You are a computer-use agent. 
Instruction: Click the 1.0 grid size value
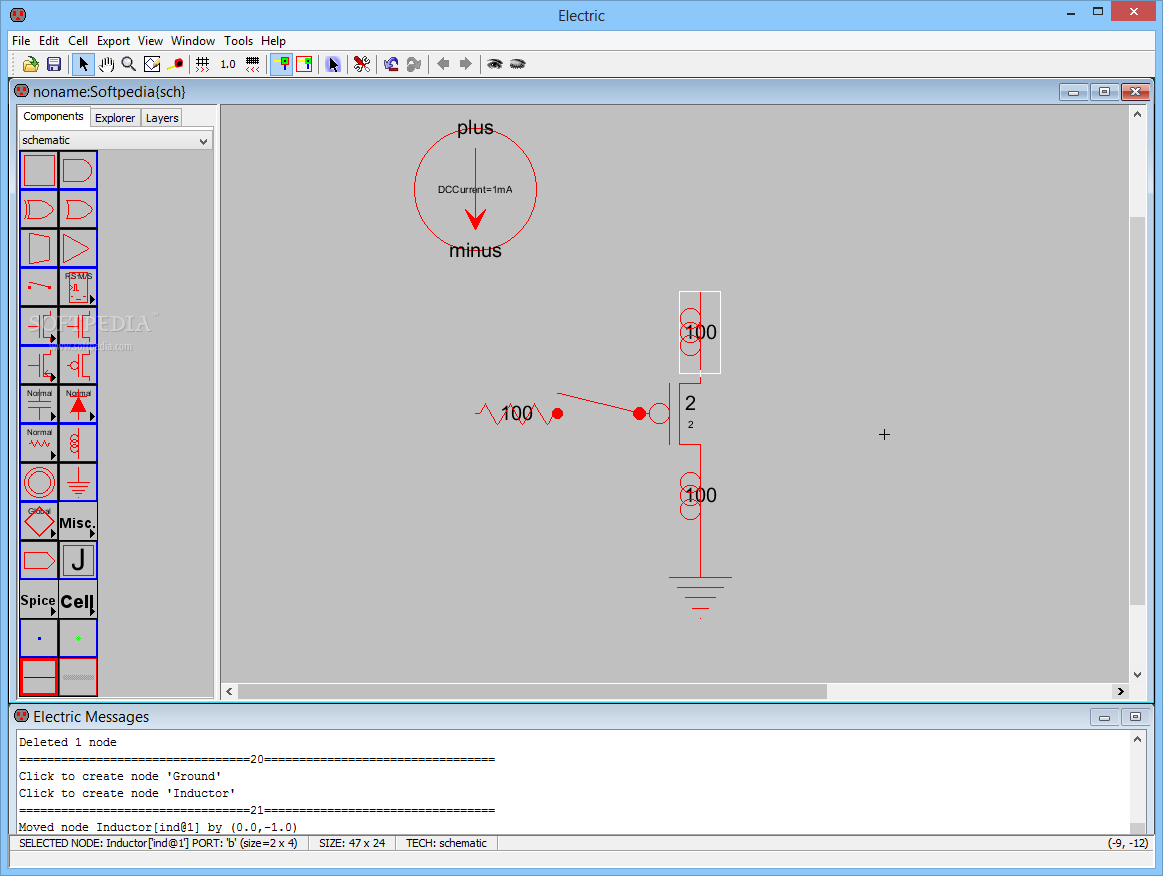[228, 65]
